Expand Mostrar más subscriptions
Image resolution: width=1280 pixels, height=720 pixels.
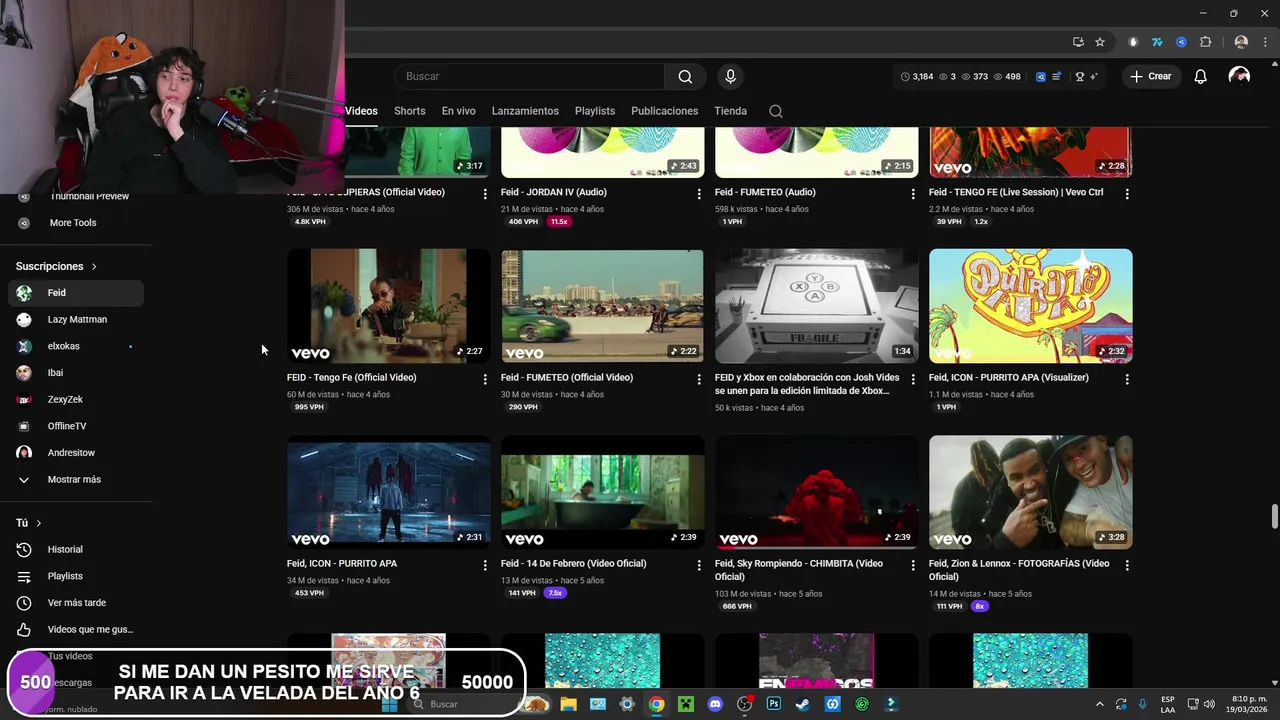pos(76,479)
